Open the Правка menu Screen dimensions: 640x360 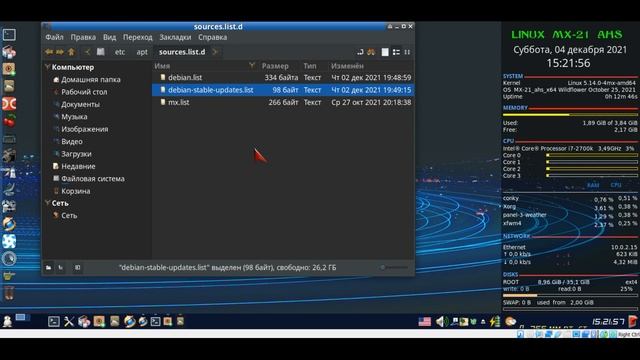click(x=83, y=37)
